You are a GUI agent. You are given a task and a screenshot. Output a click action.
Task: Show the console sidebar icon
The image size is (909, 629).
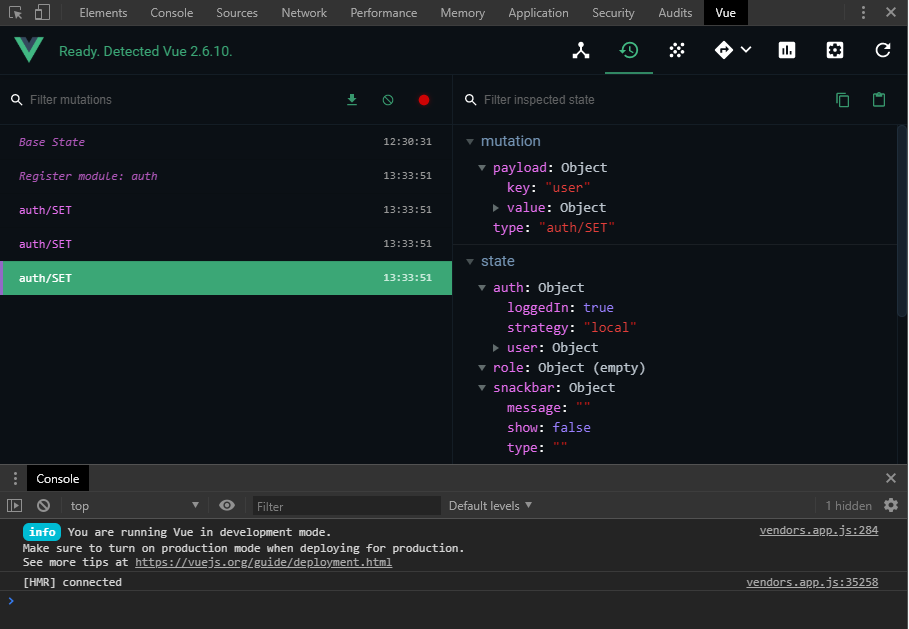click(x=14, y=506)
